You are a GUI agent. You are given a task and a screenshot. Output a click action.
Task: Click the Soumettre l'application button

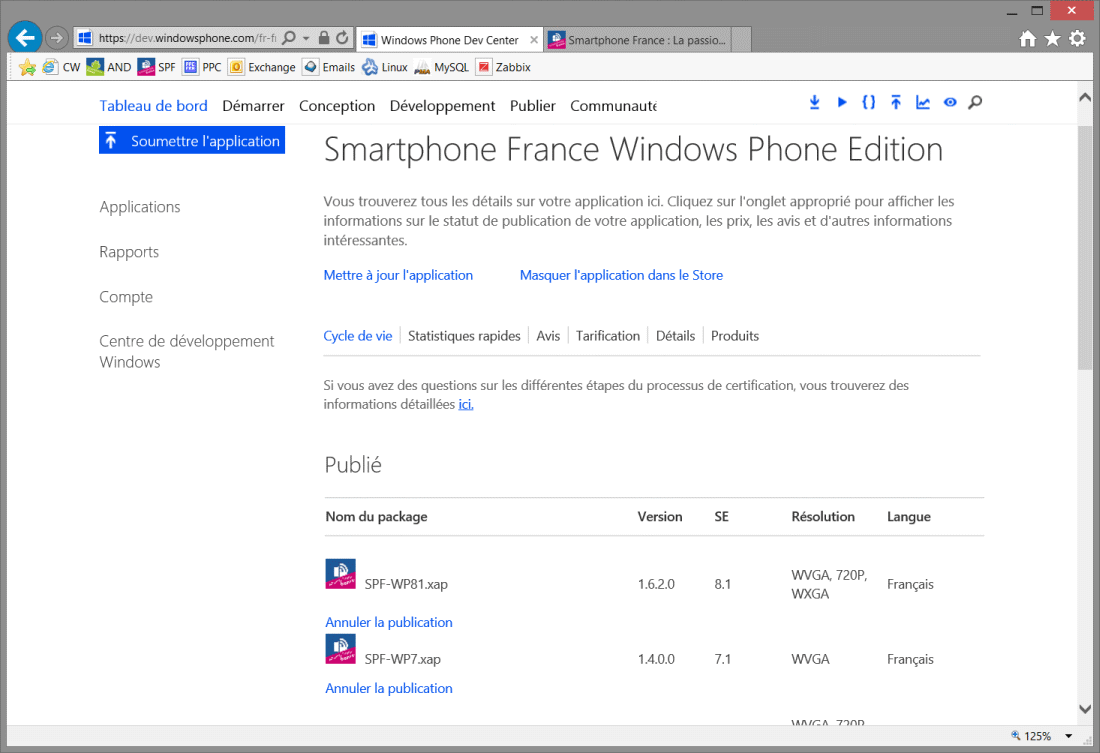[x=192, y=140]
